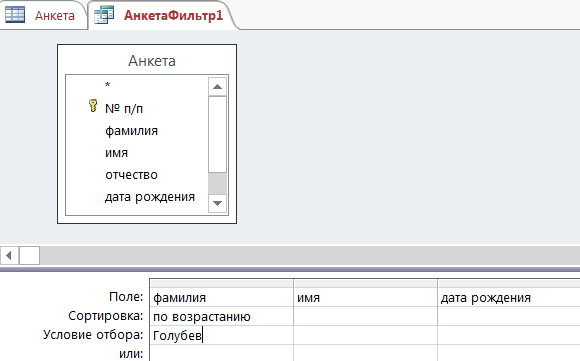The height and width of the screenshot is (361, 580).
Task: Click the Условие отбора cell containing Голубев
Action: pyautogui.click(x=221, y=335)
